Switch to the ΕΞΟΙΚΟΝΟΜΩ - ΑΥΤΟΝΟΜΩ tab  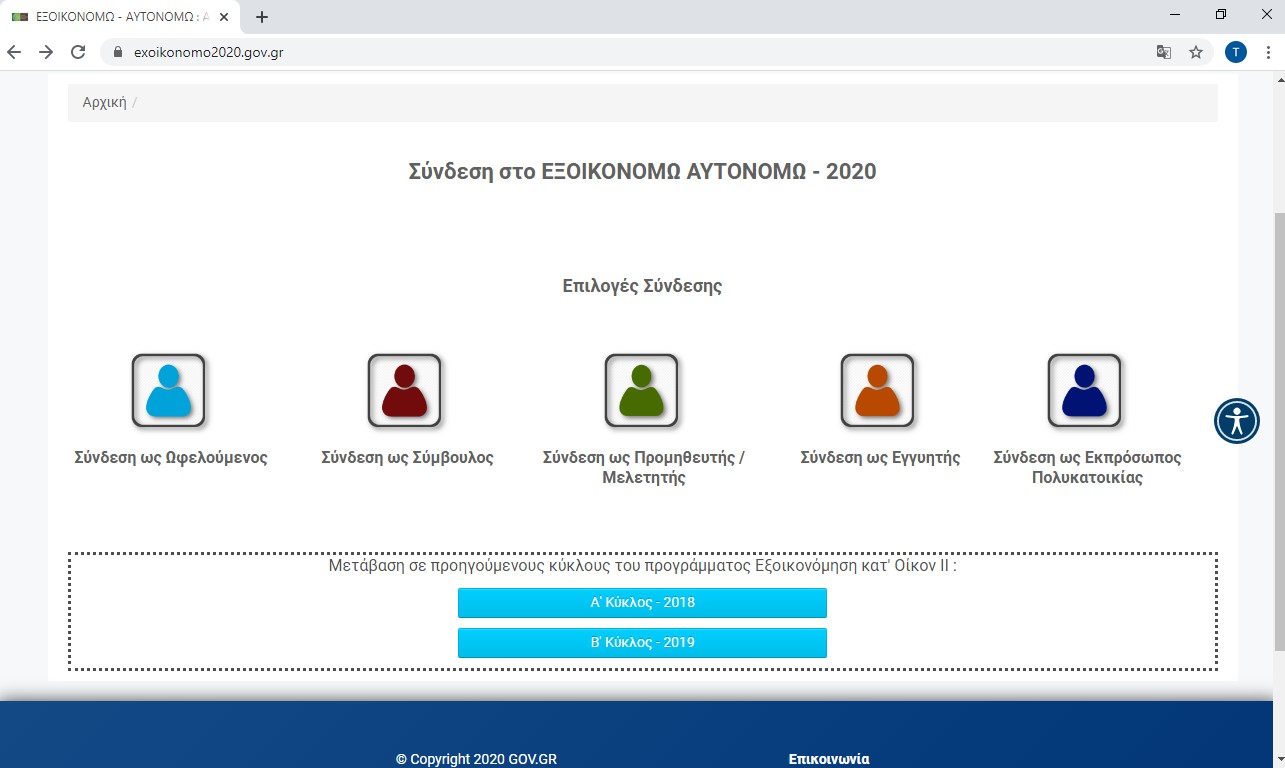click(110, 17)
